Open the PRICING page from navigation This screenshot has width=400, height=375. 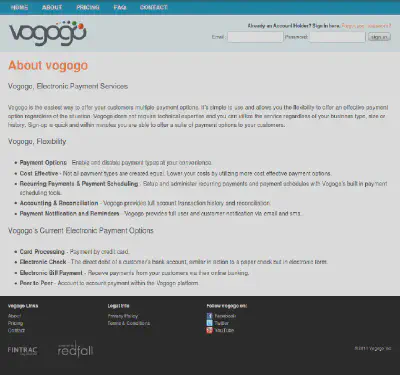[x=88, y=7]
